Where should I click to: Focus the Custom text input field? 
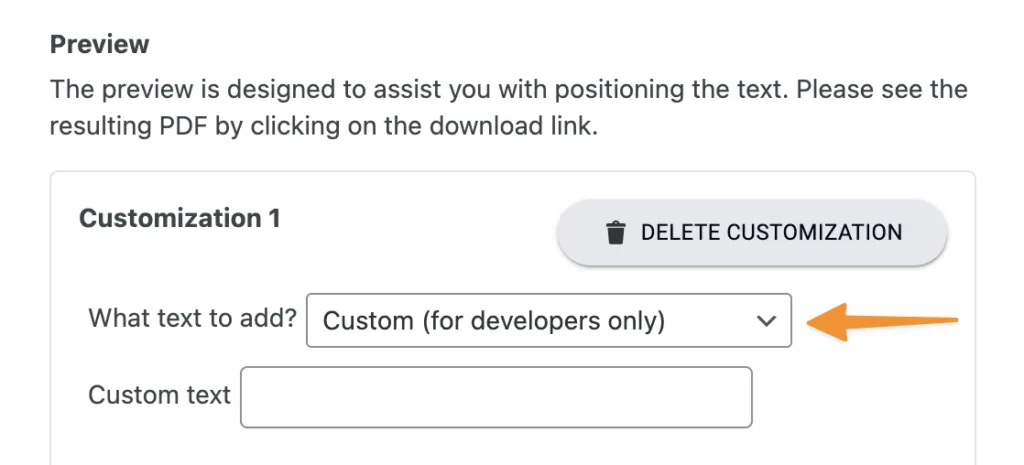tap(496, 396)
